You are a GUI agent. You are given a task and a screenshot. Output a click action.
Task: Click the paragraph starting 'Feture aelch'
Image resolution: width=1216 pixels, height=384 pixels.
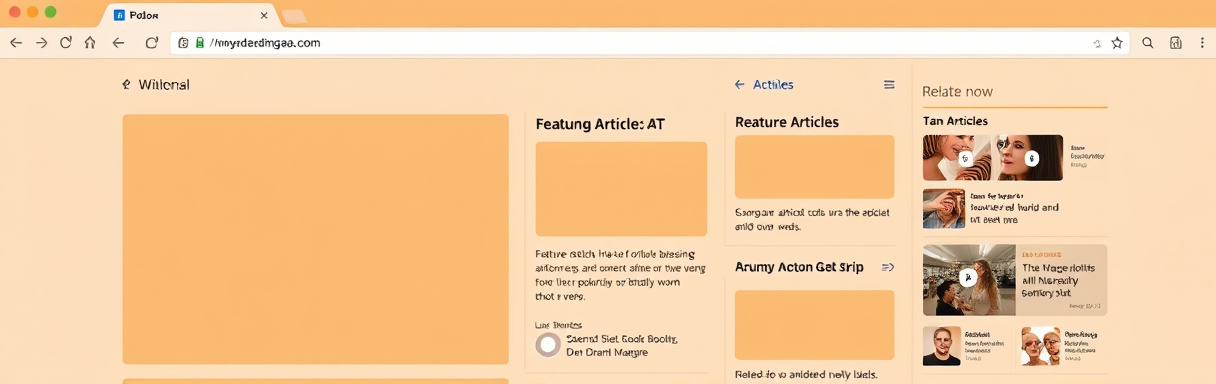click(621, 275)
